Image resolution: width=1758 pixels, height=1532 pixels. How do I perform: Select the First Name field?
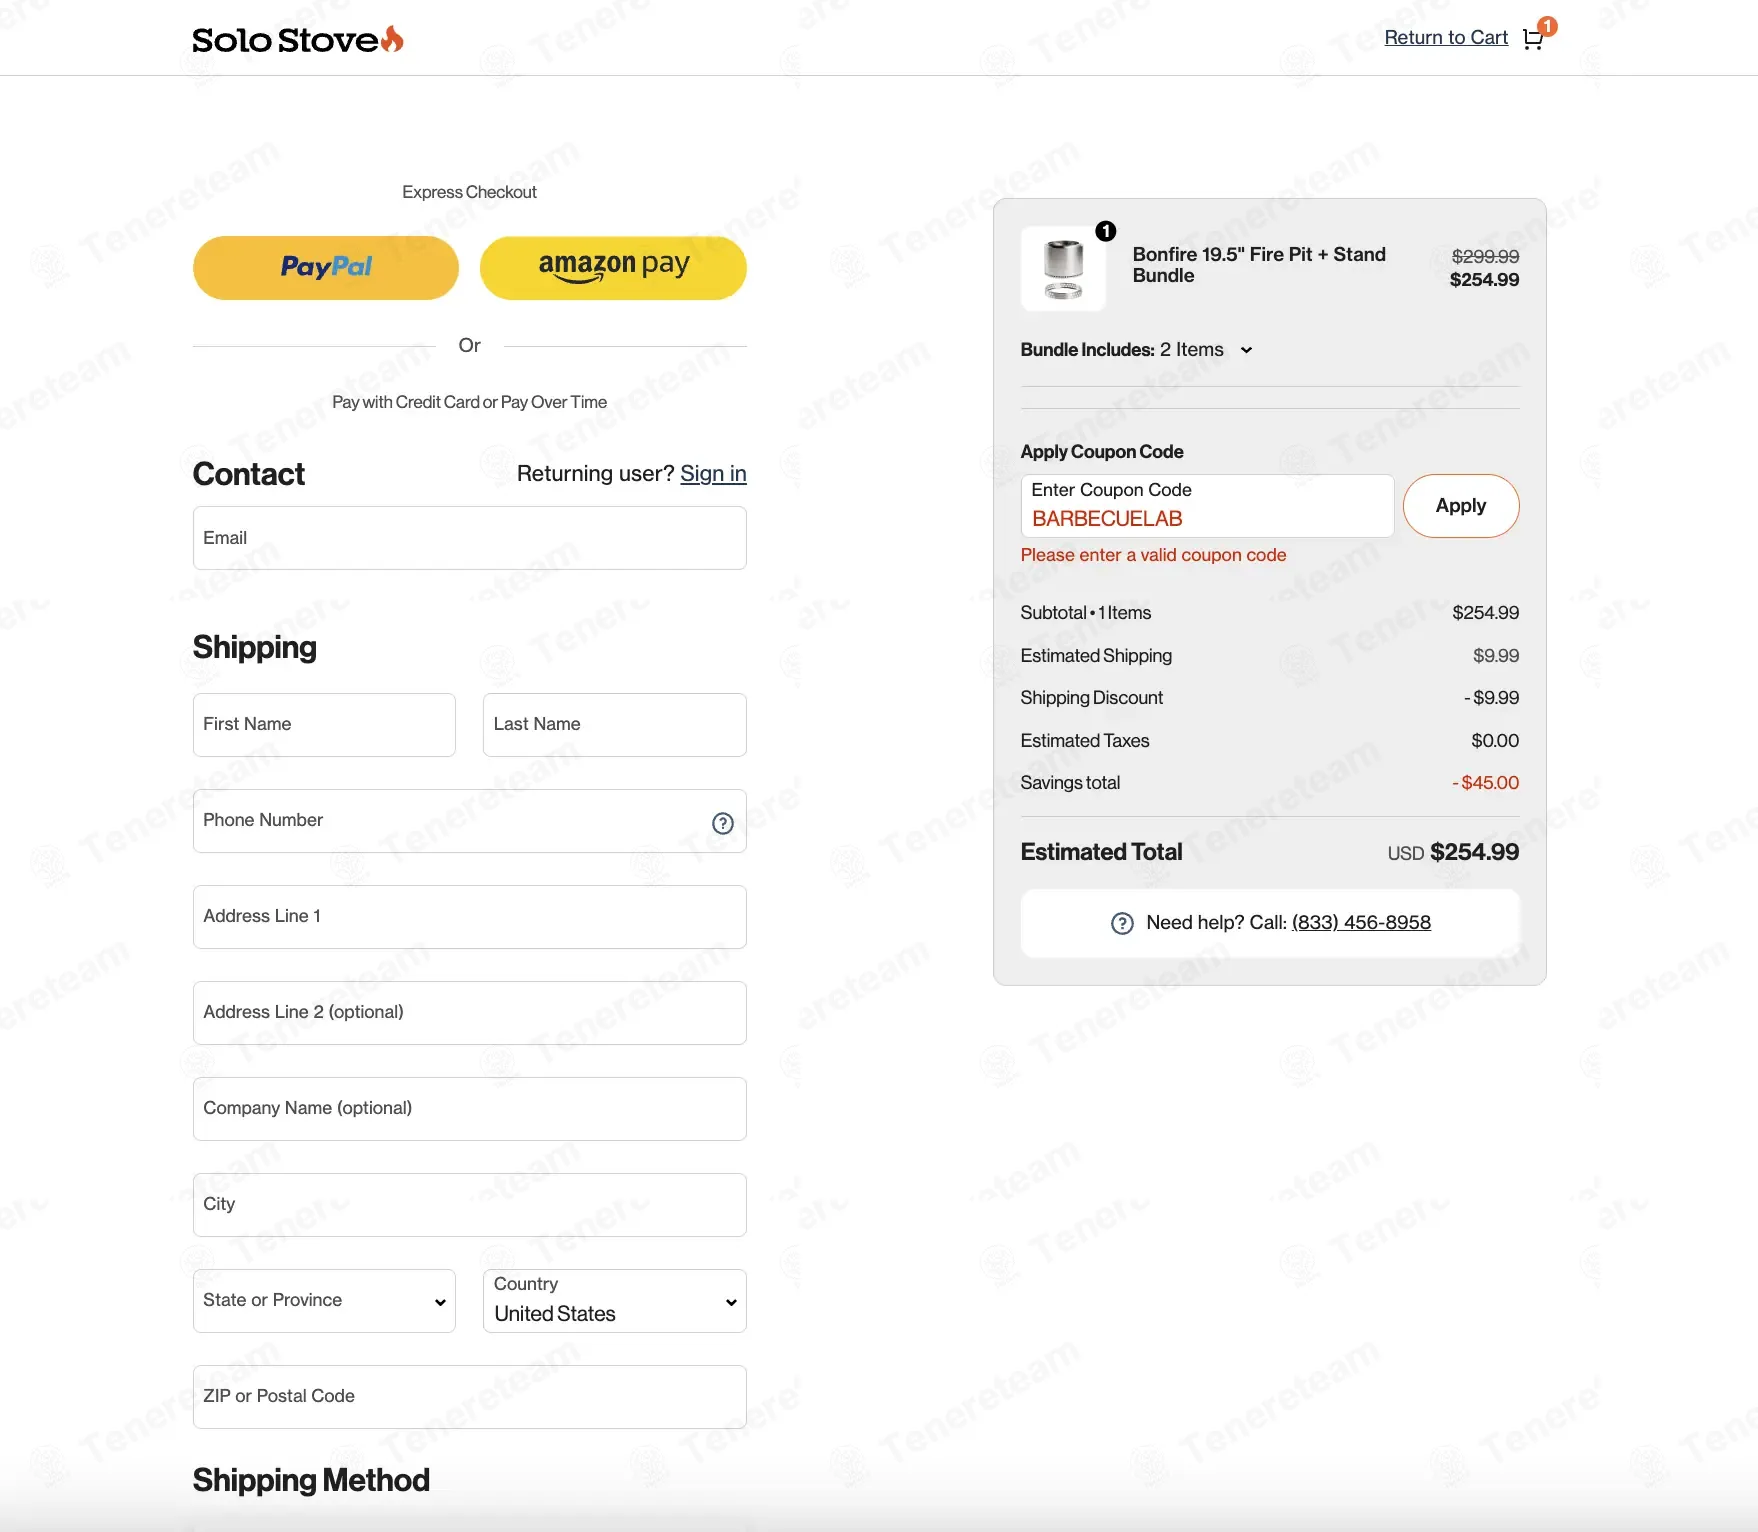tap(324, 725)
